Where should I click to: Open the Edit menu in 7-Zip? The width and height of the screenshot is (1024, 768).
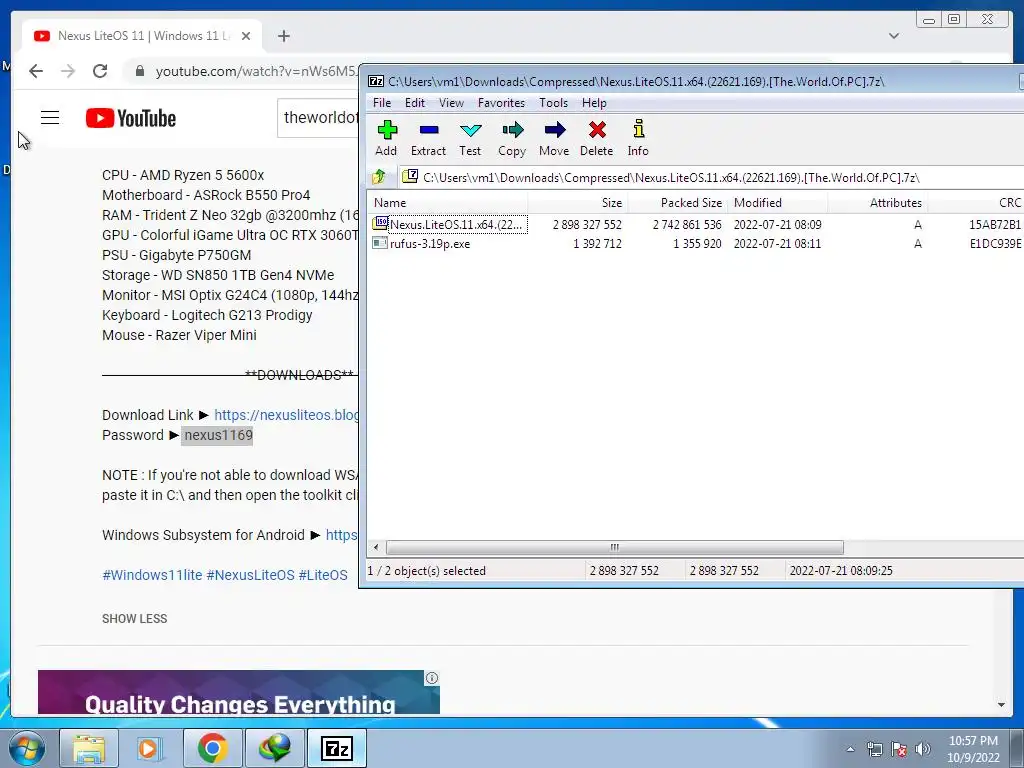coord(415,103)
